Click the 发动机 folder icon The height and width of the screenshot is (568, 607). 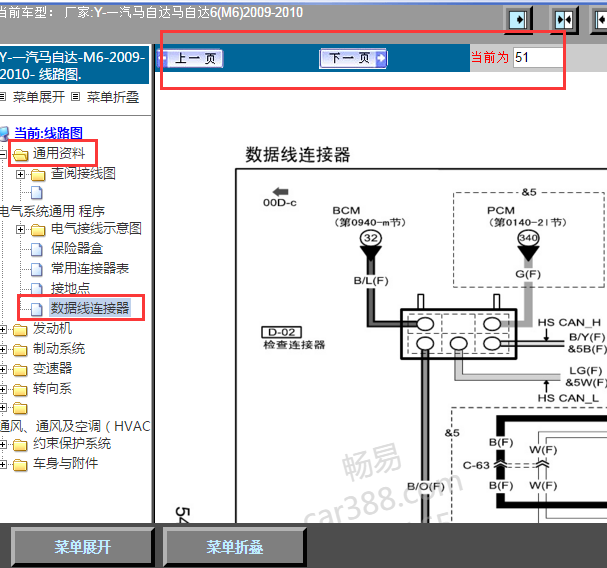pos(20,330)
